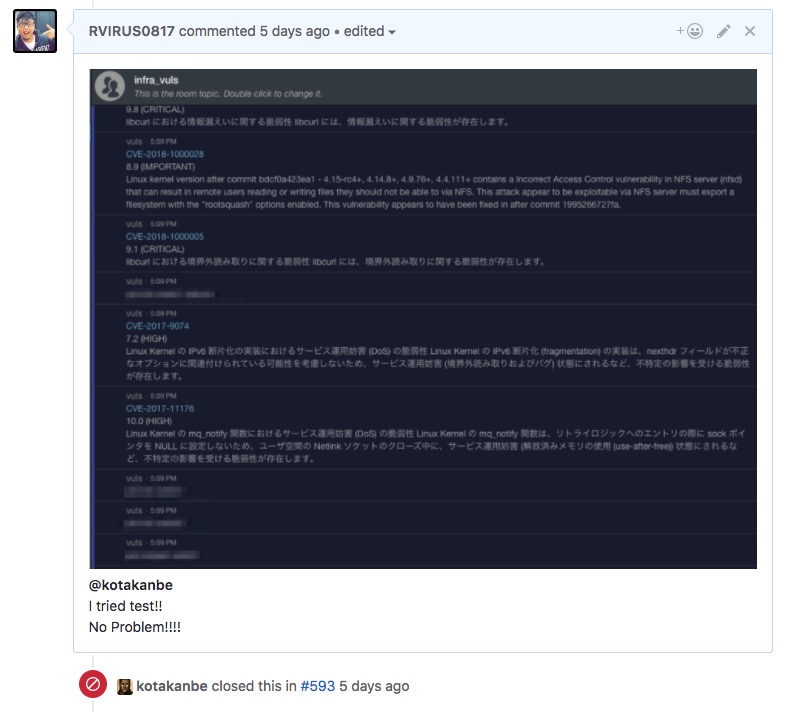Open the CVE-2018-1000005 entry
Viewport: 805px width, 712px height.
pos(164,237)
